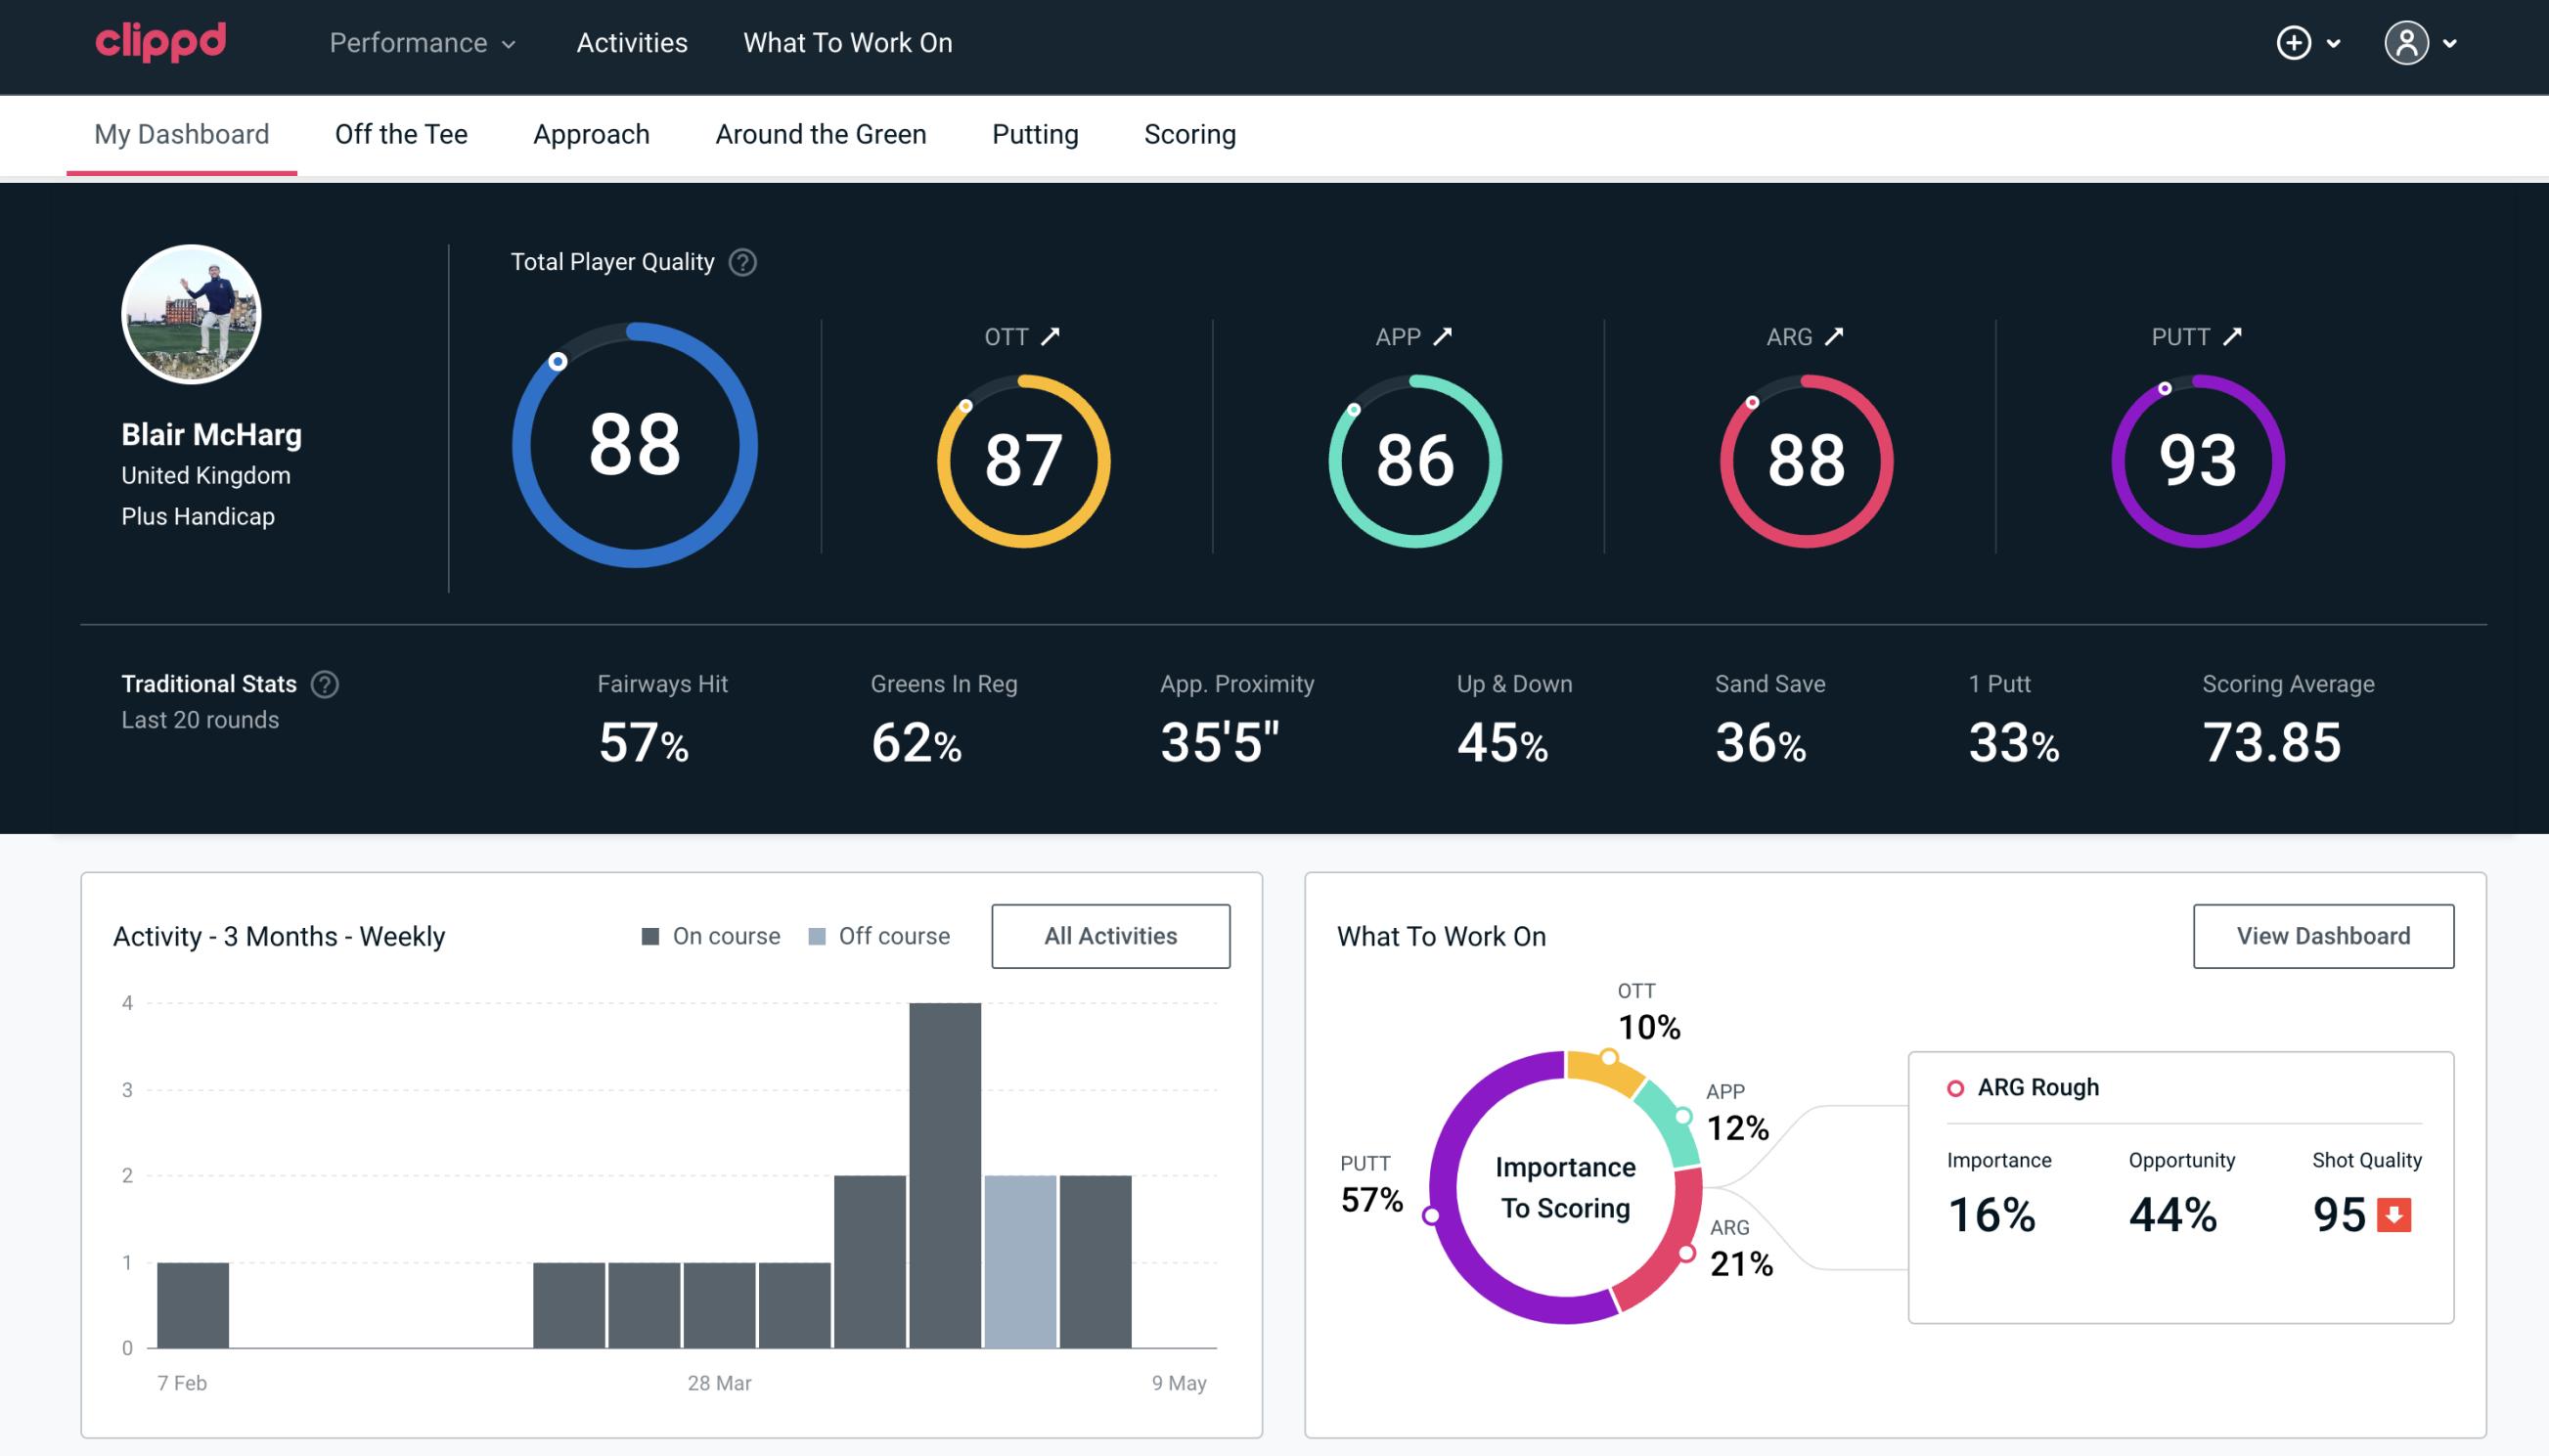Image resolution: width=2549 pixels, height=1456 pixels.
Task: Switch to the Putting tab
Action: (1035, 133)
